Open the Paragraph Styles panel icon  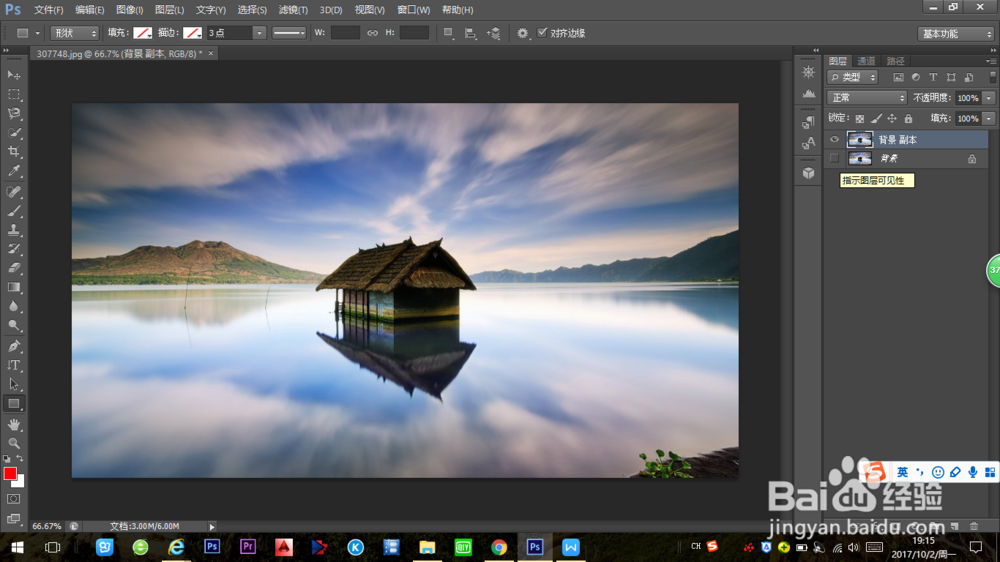809,122
